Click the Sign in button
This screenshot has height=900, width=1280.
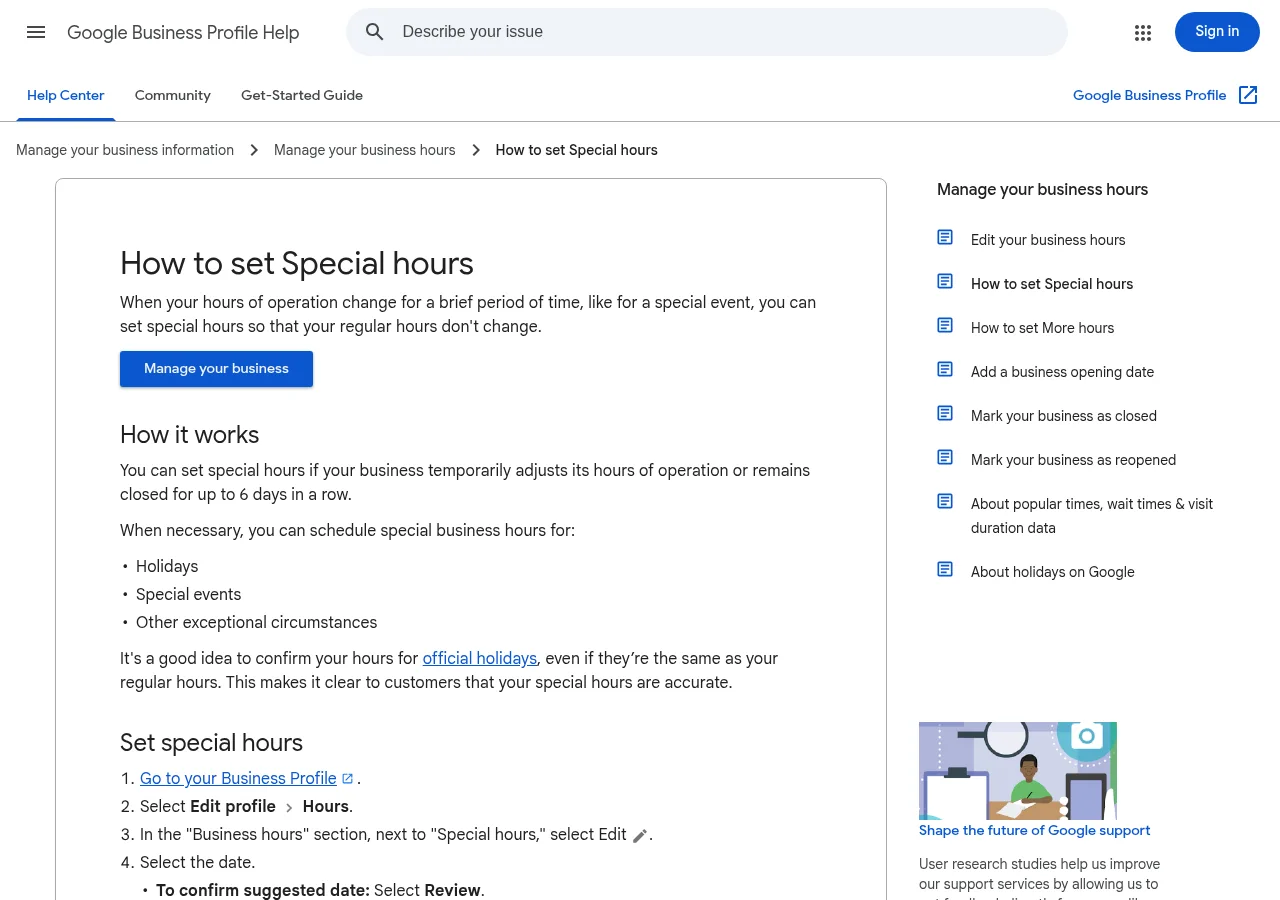1217,32
